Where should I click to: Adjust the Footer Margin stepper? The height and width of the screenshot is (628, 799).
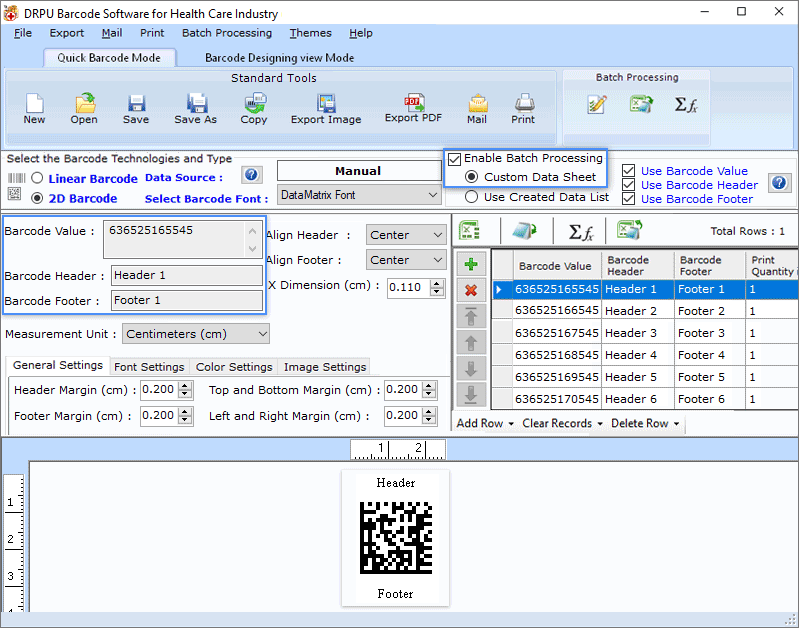(185, 416)
